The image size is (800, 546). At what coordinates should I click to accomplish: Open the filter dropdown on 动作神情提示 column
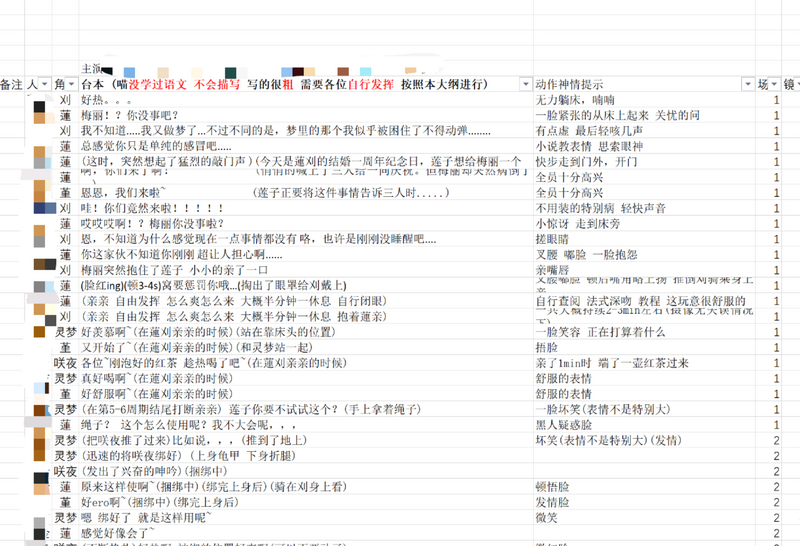[x=748, y=84]
